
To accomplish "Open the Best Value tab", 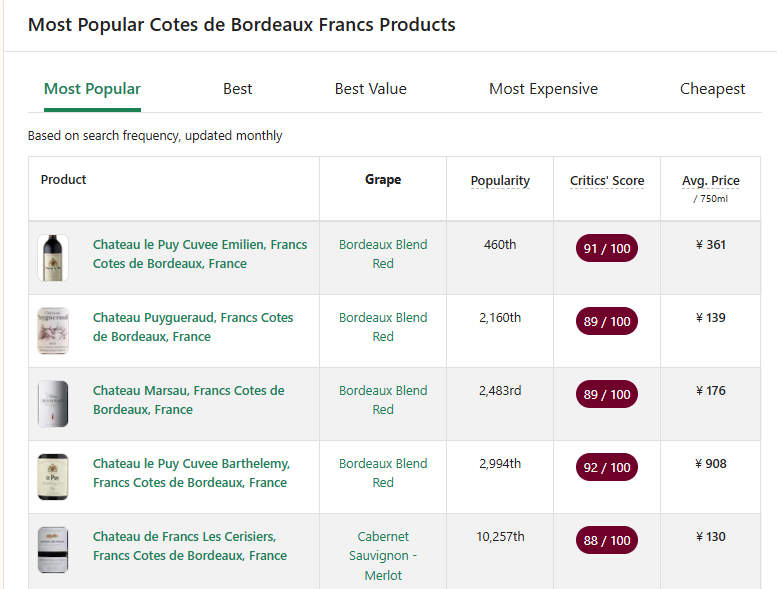I will coord(370,89).
